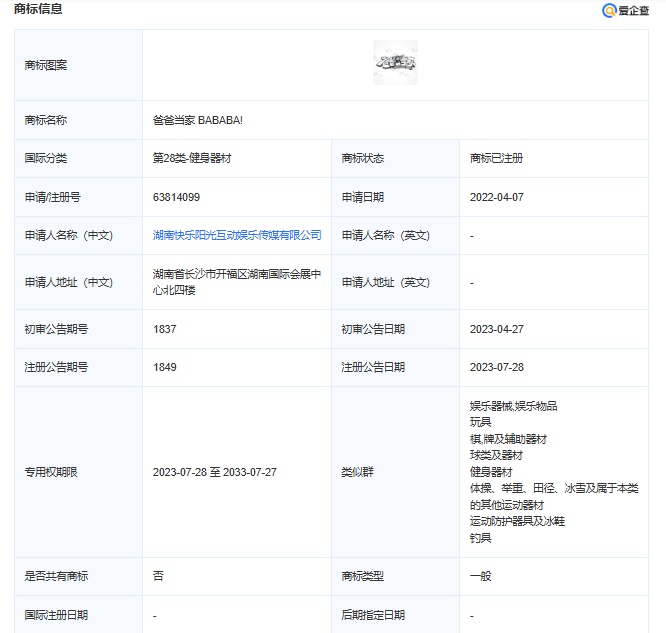The image size is (666, 633).
Task: Select the 商标已注册 status text
Action: tap(496, 158)
